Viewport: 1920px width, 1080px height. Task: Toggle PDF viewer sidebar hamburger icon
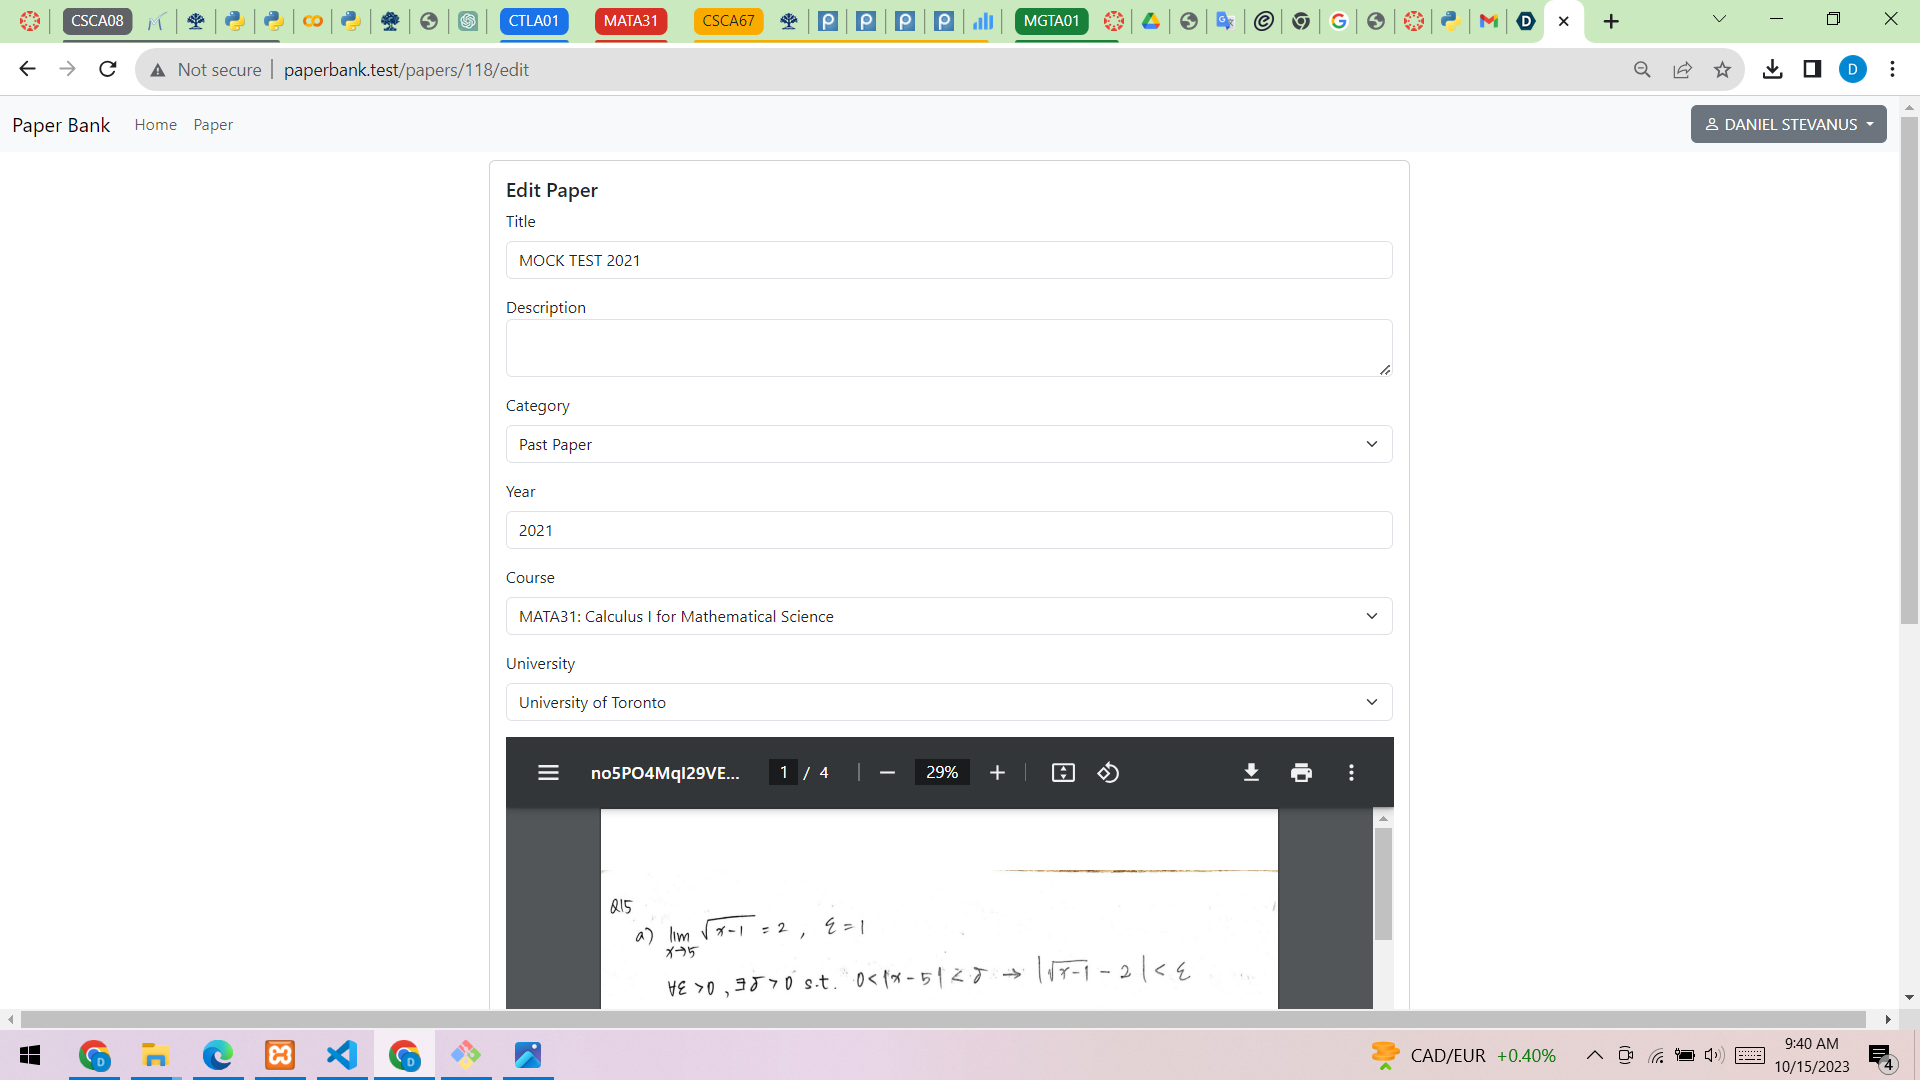(x=548, y=773)
